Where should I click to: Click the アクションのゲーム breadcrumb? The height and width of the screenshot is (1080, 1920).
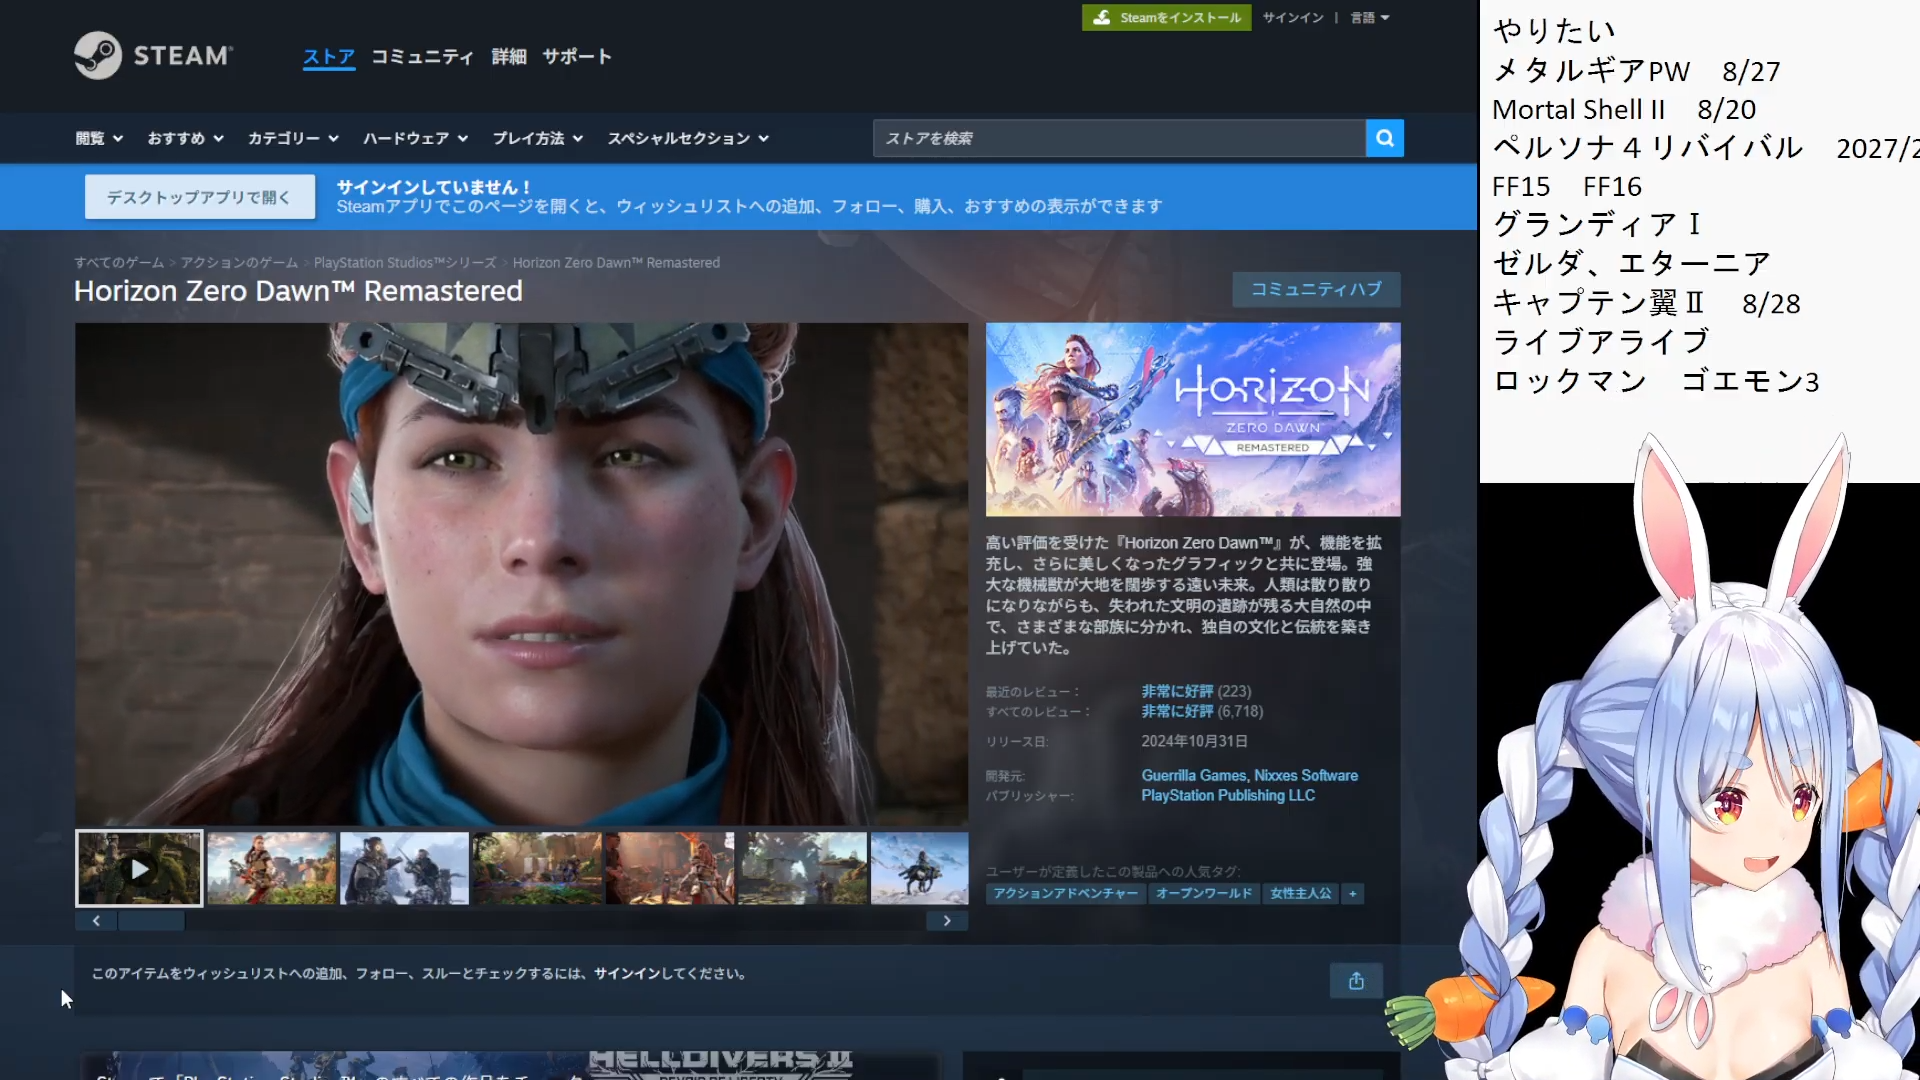tap(239, 263)
